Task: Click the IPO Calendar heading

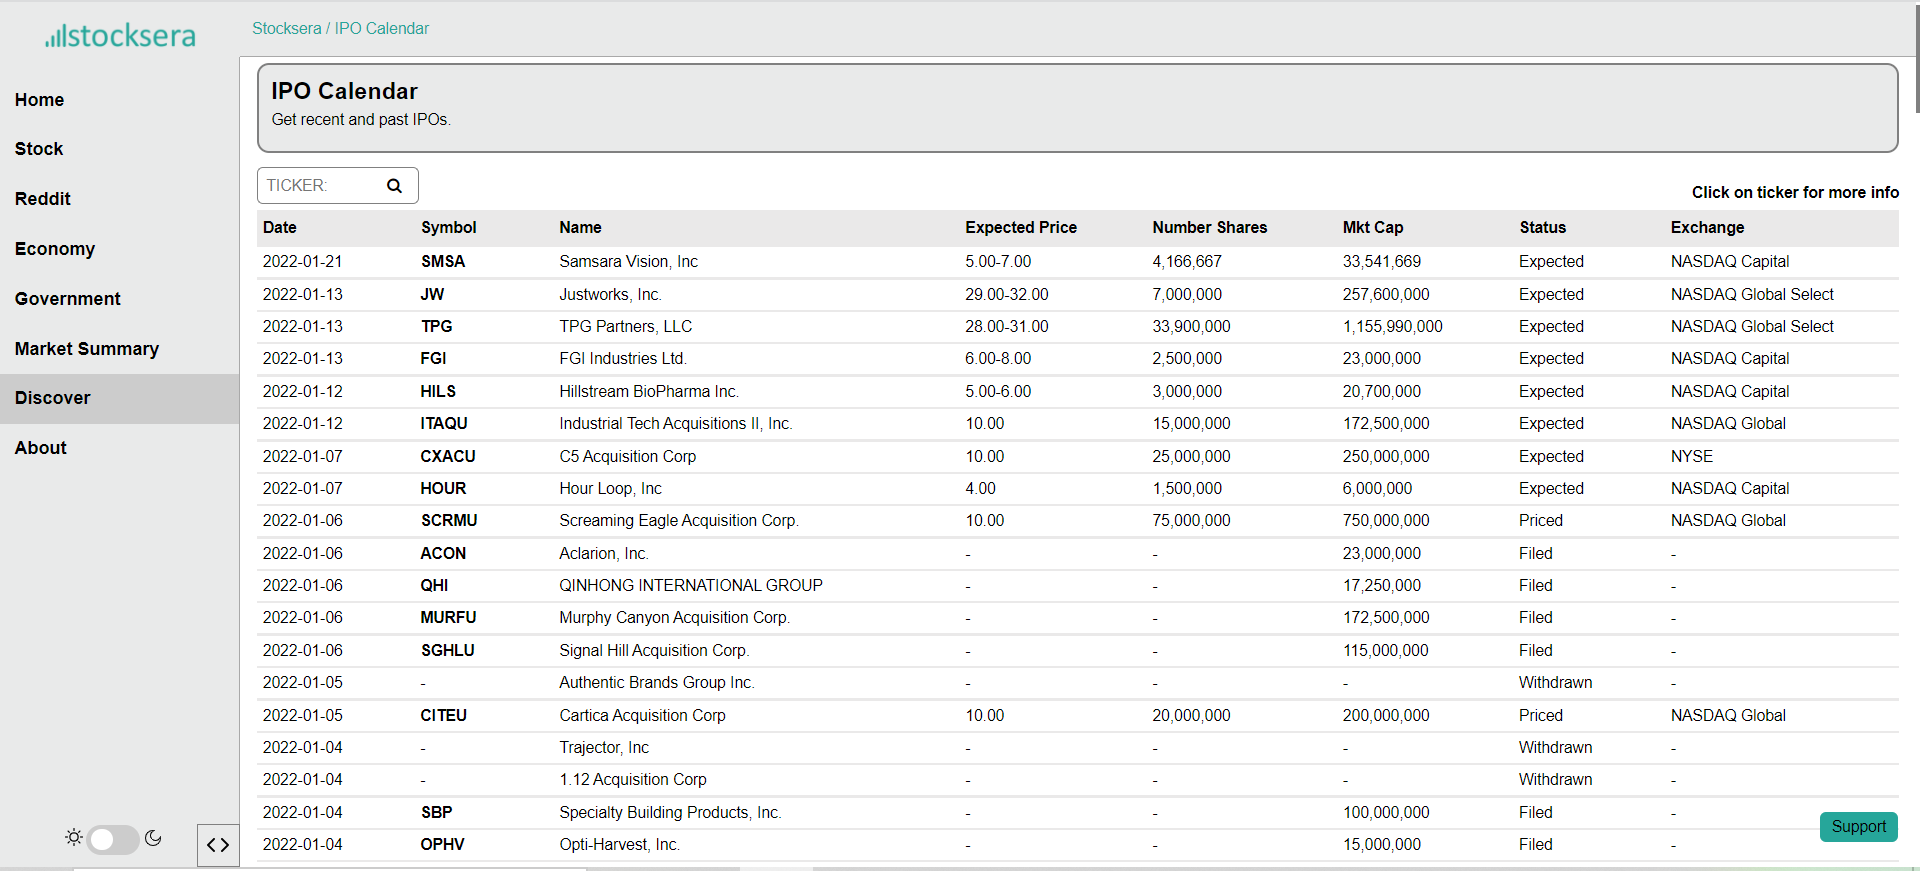Action: 345,91
